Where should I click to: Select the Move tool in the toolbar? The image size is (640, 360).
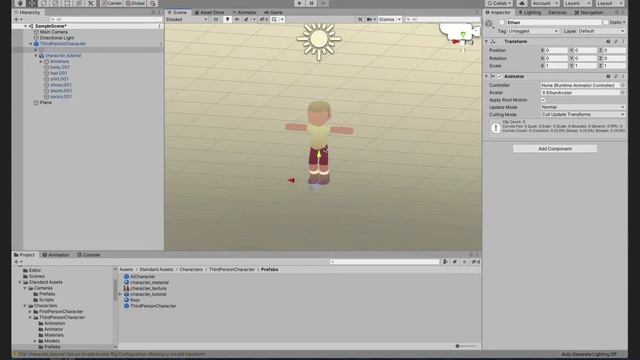(32, 3)
